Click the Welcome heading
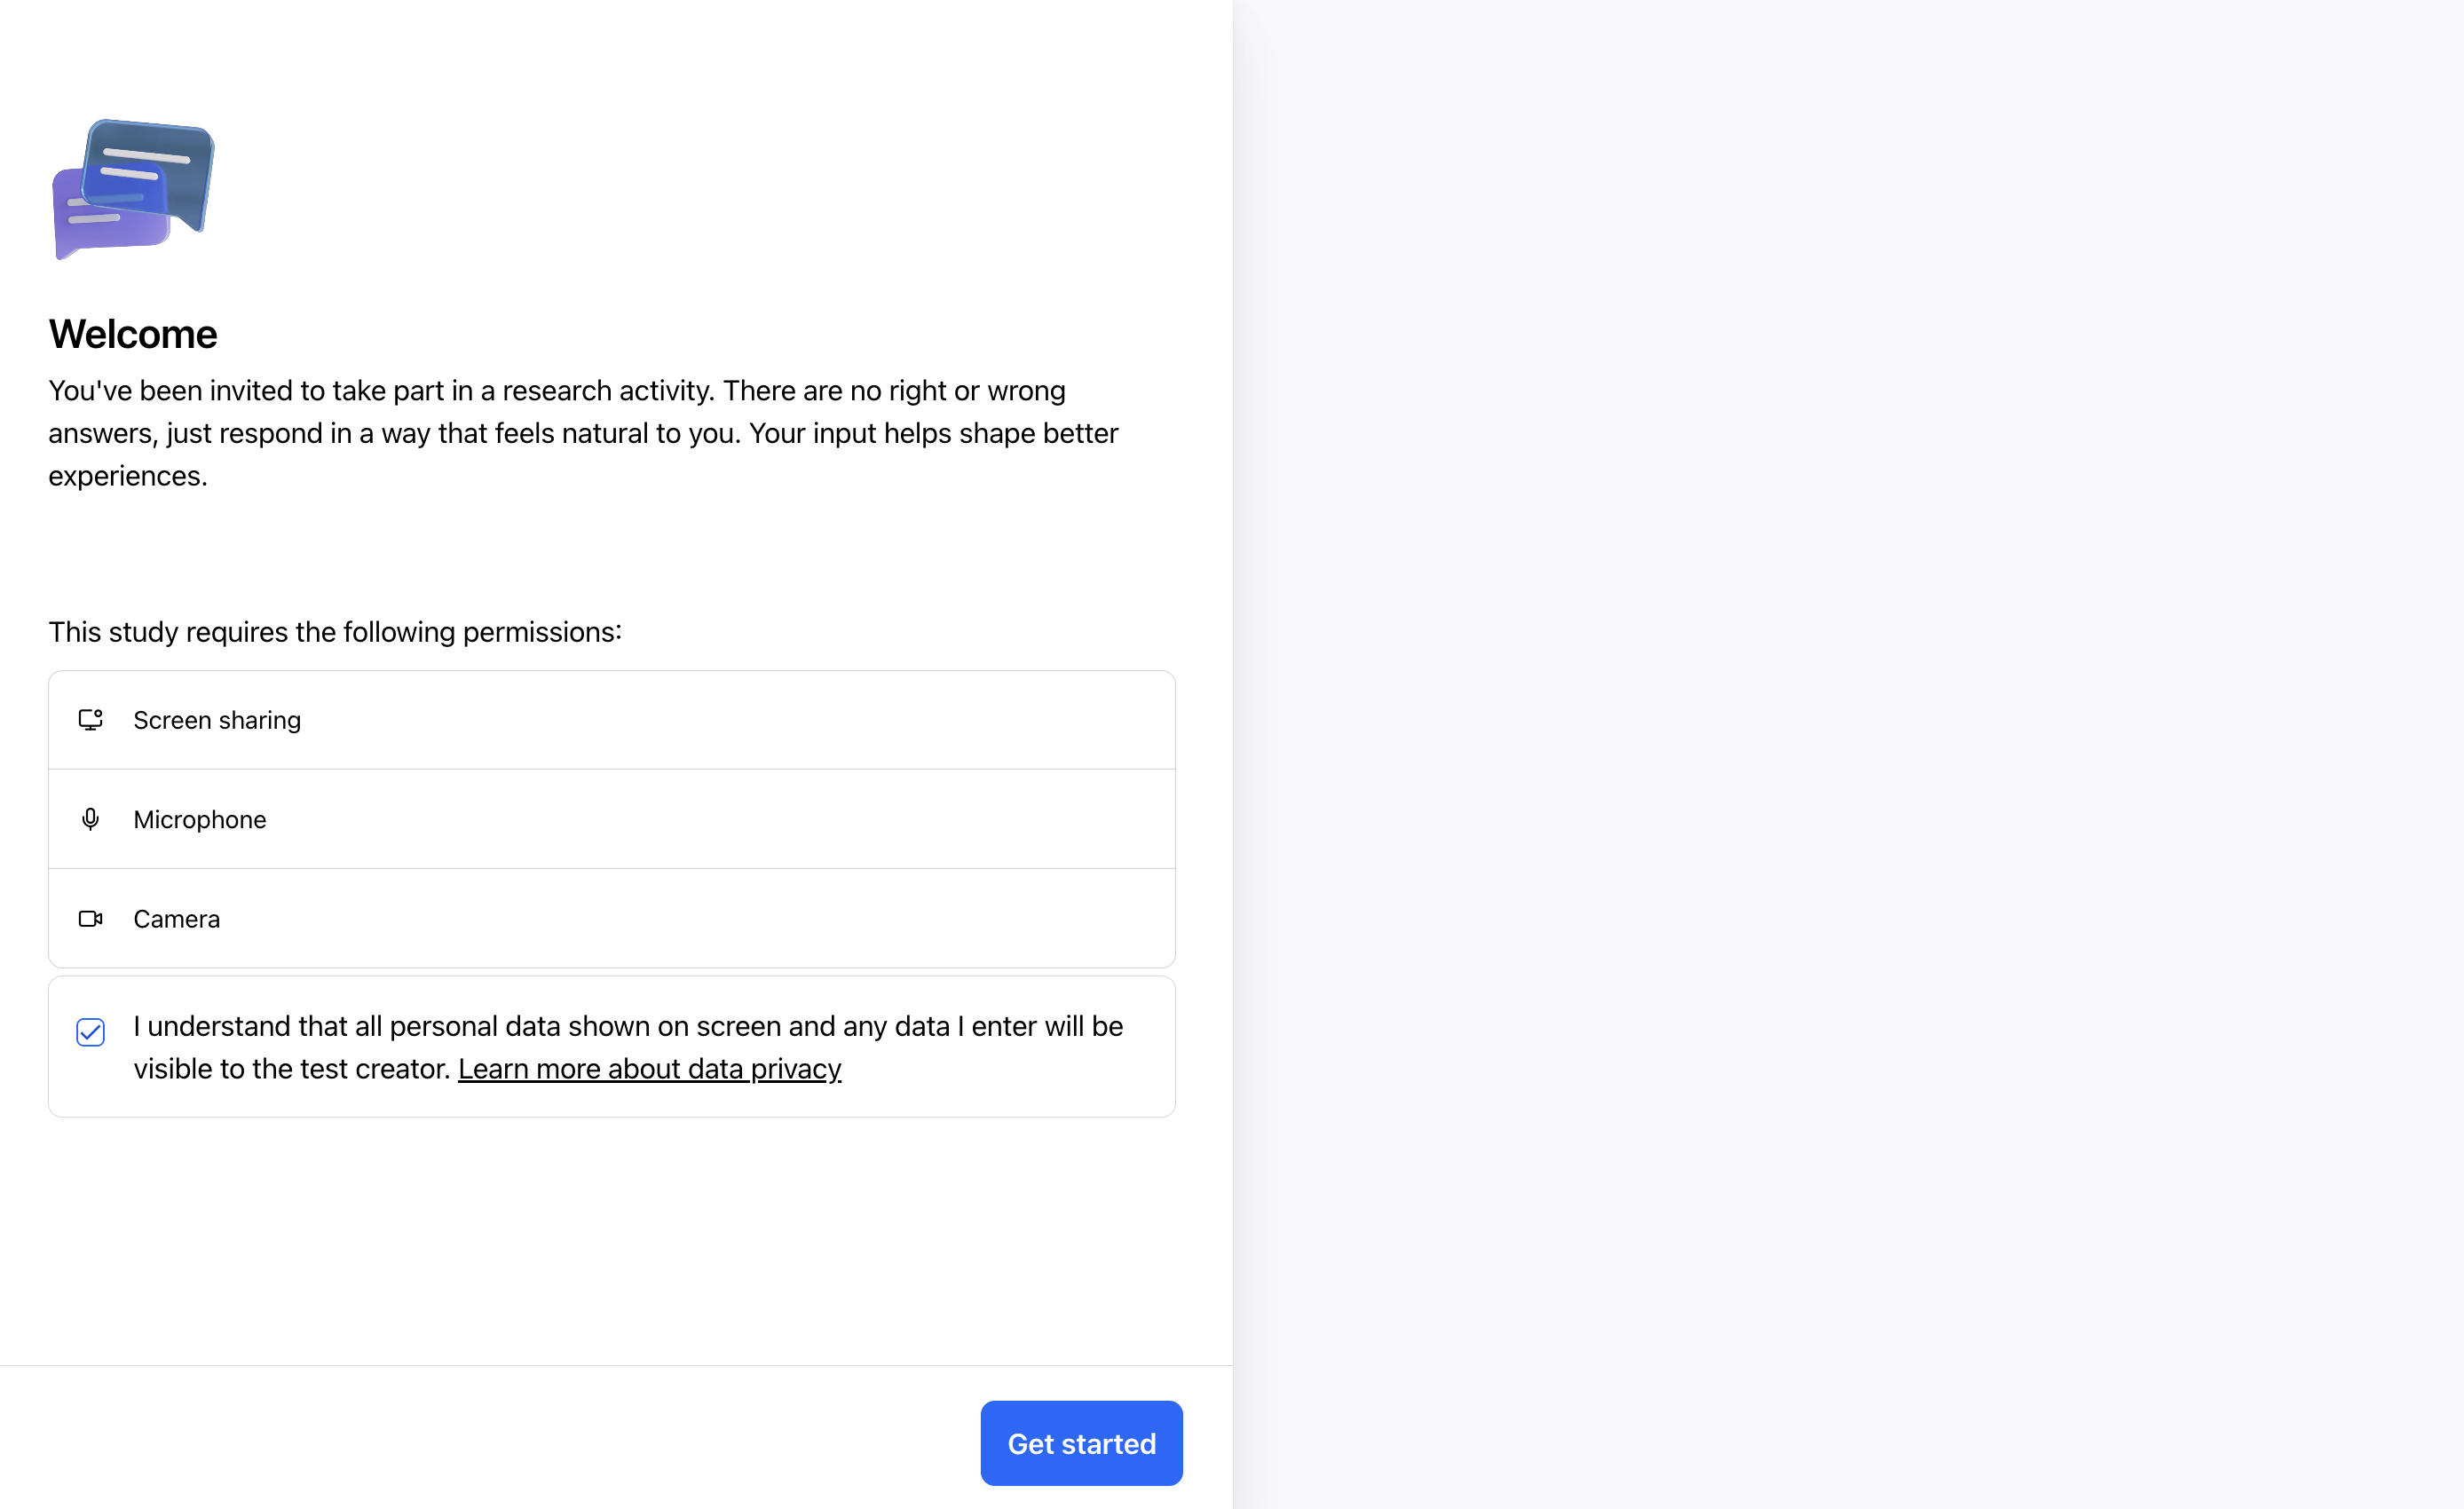This screenshot has height=1509, width=2464. [x=133, y=334]
